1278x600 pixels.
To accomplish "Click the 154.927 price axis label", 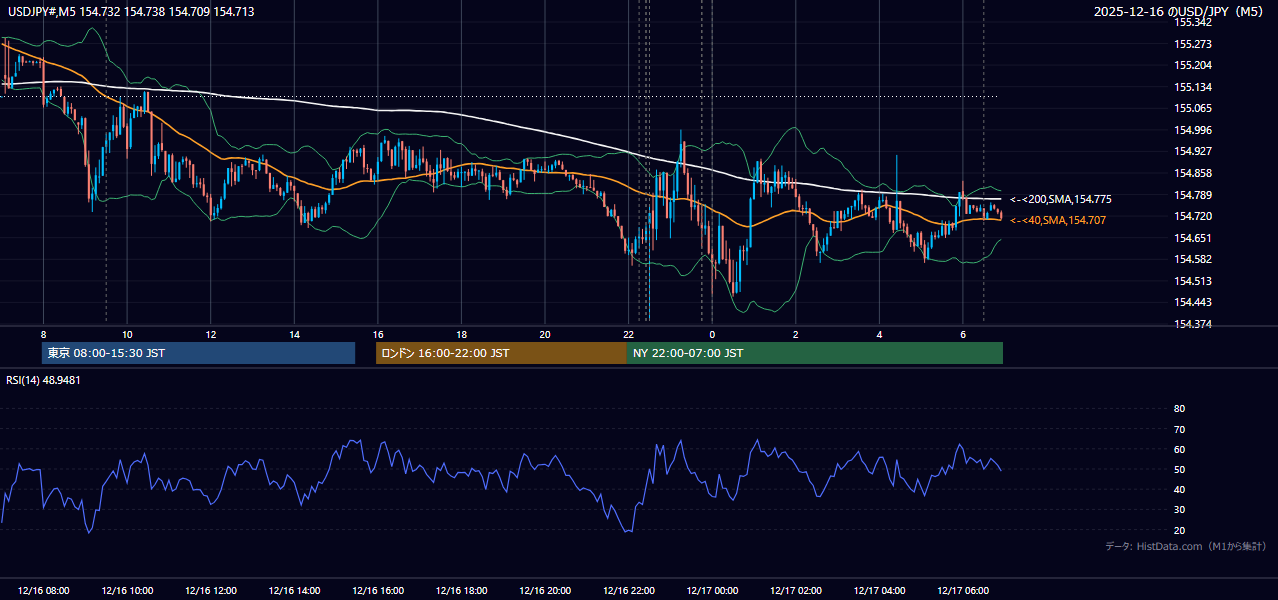I will 1192,152.
